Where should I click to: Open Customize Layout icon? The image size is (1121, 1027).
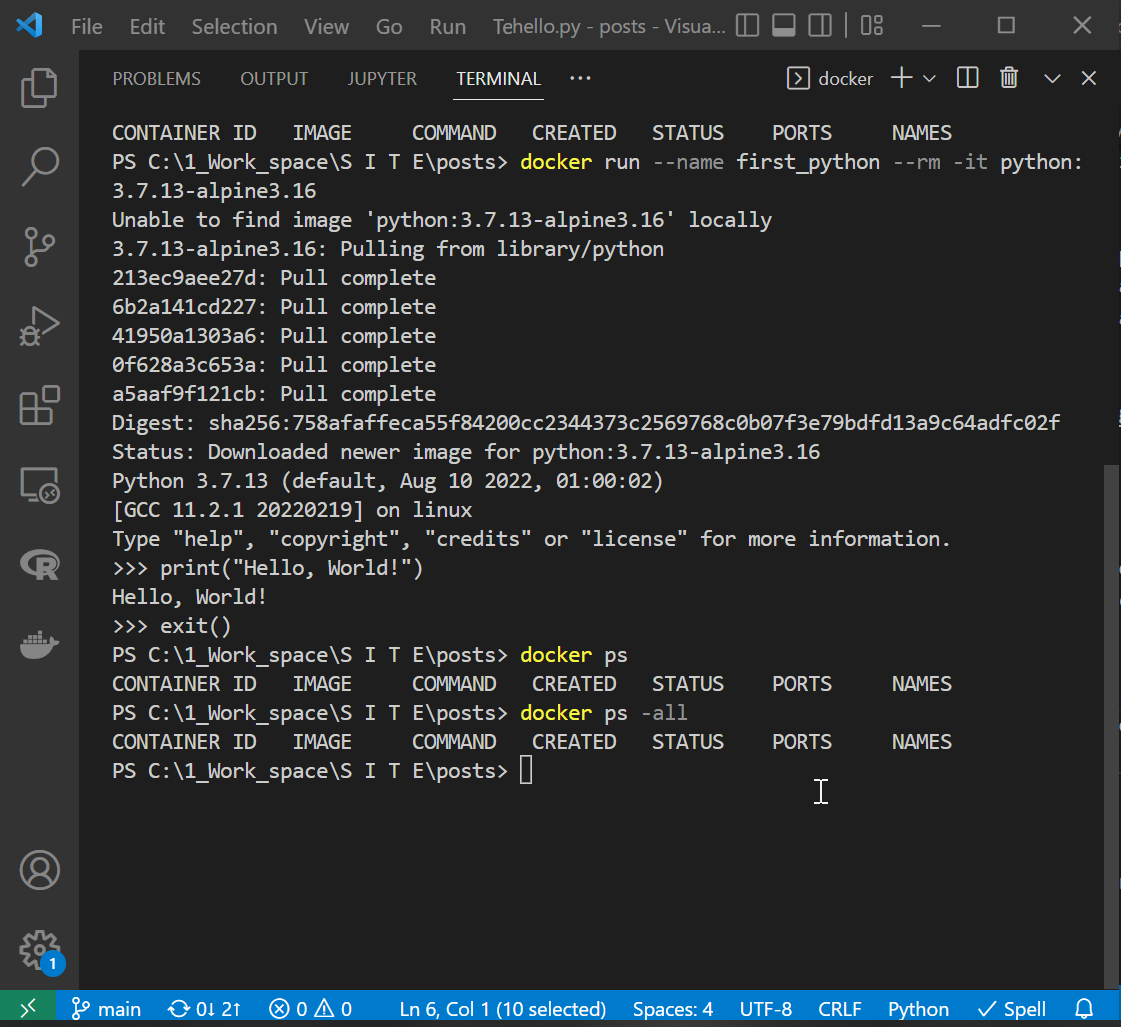click(x=871, y=26)
